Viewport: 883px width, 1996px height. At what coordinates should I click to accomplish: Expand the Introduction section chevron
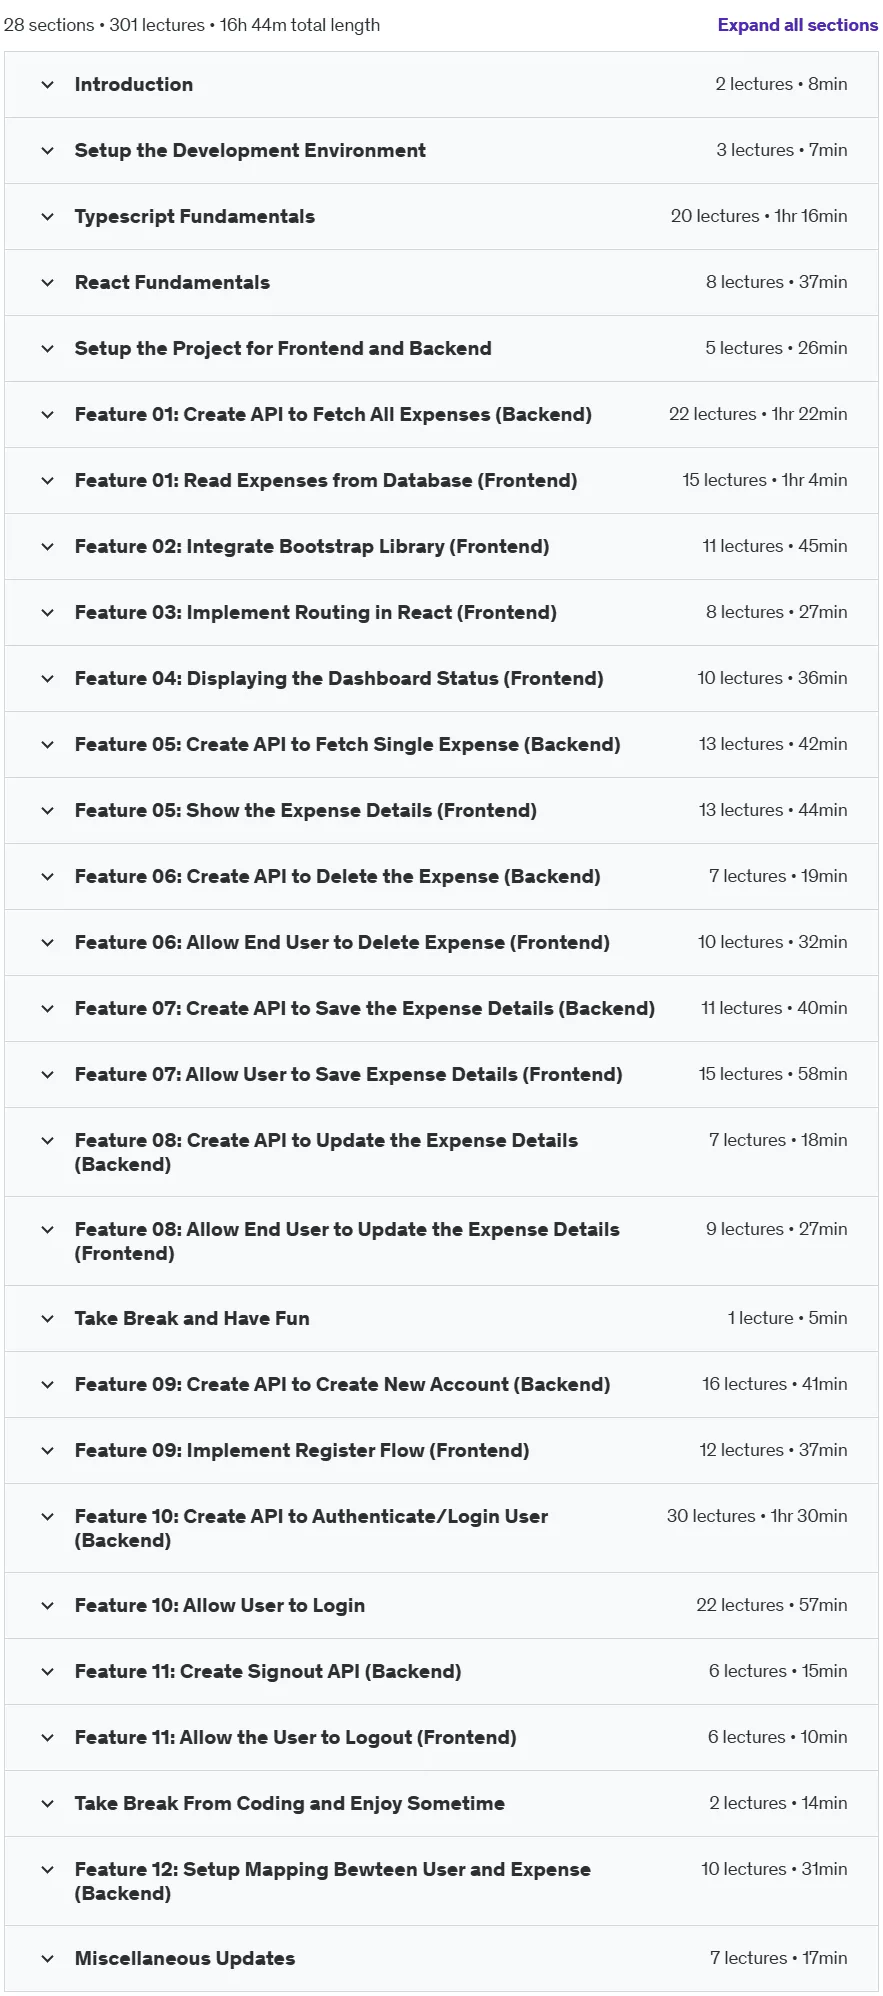pyautogui.click(x=47, y=85)
